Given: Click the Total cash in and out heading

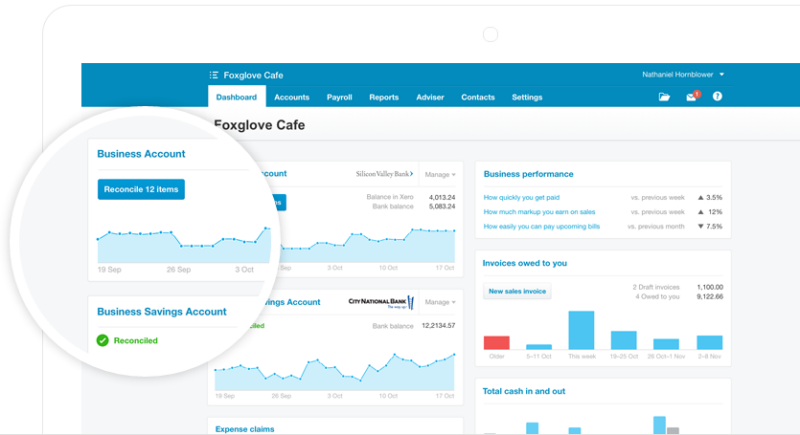Looking at the screenshot, I should (524, 391).
